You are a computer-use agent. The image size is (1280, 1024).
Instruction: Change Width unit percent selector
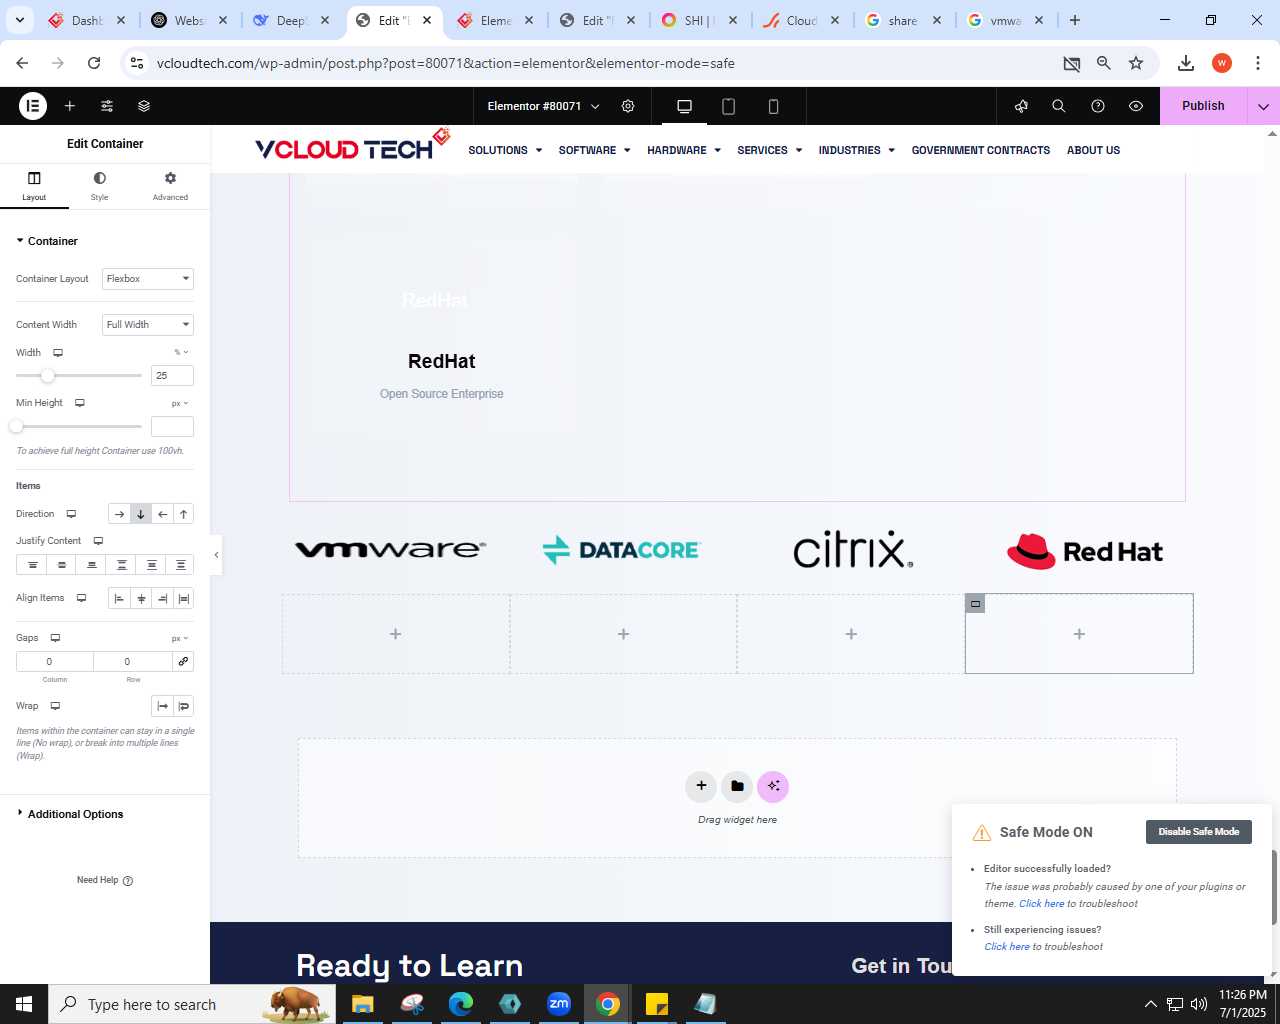pos(181,352)
